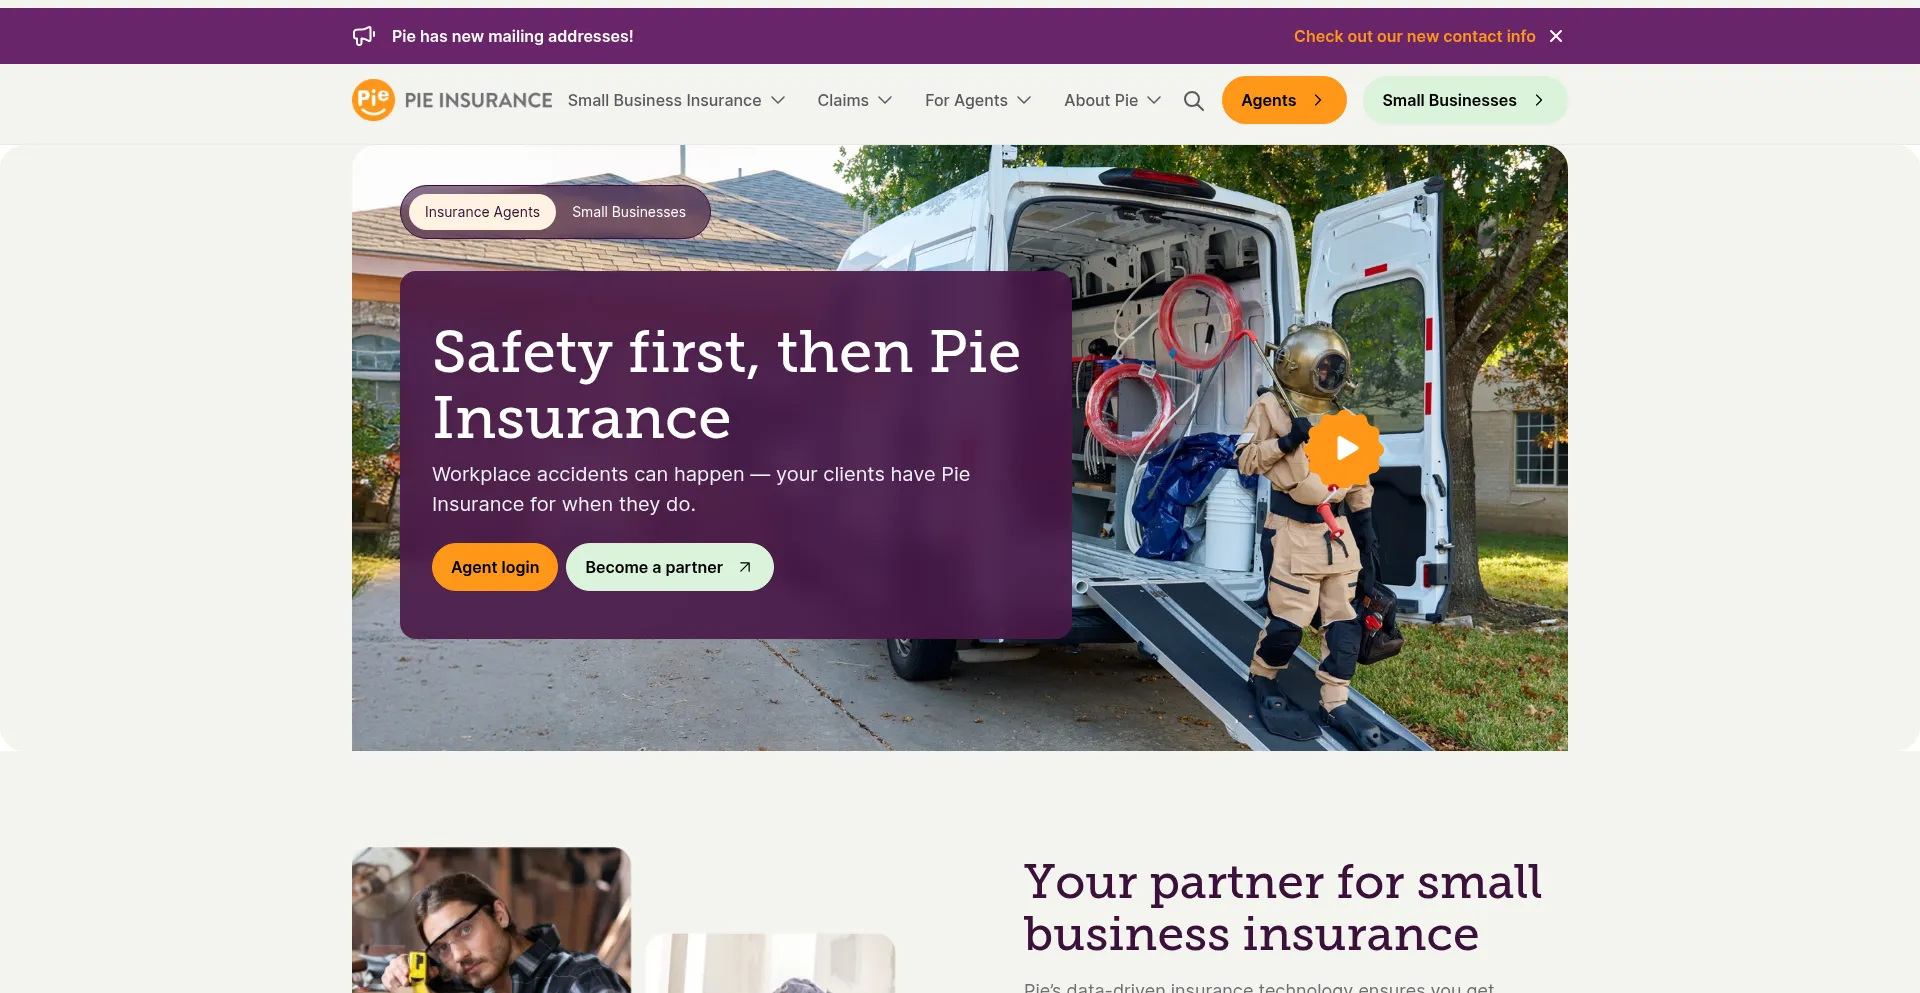Screen dimensions: 1920x993
Task: Click the arrow icon on Become a partner
Action: [745, 567]
